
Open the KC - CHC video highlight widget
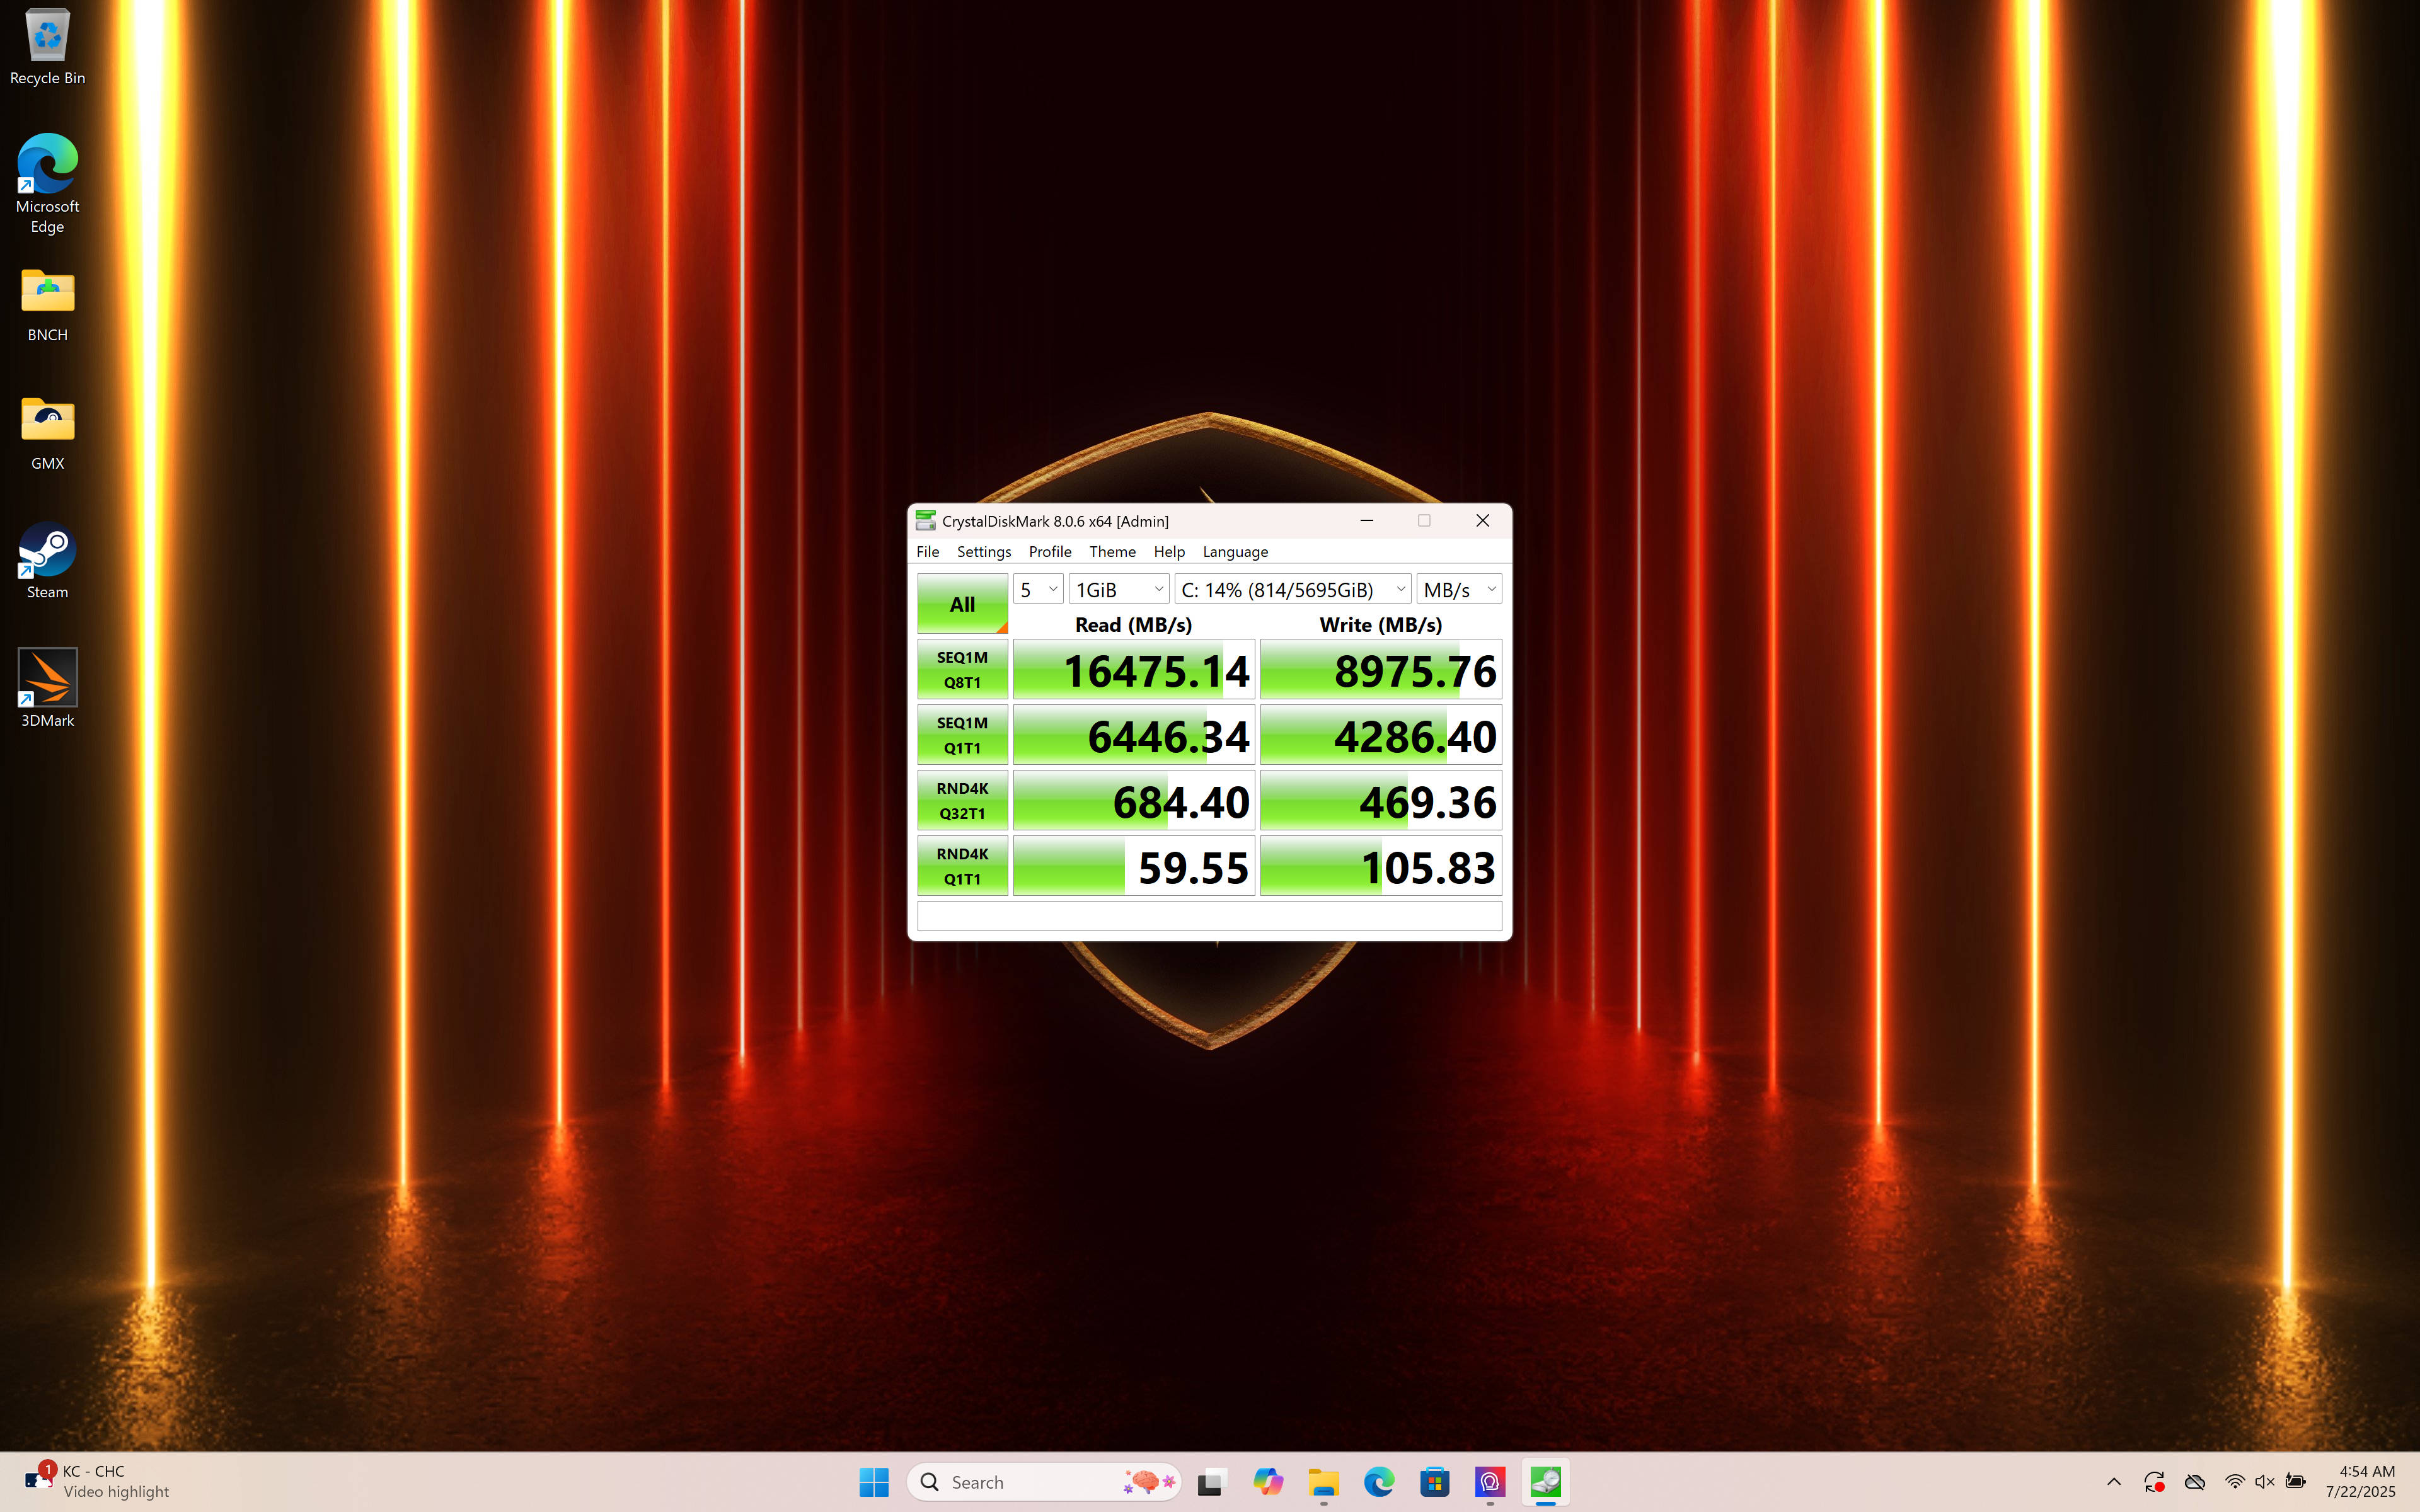[98, 1482]
